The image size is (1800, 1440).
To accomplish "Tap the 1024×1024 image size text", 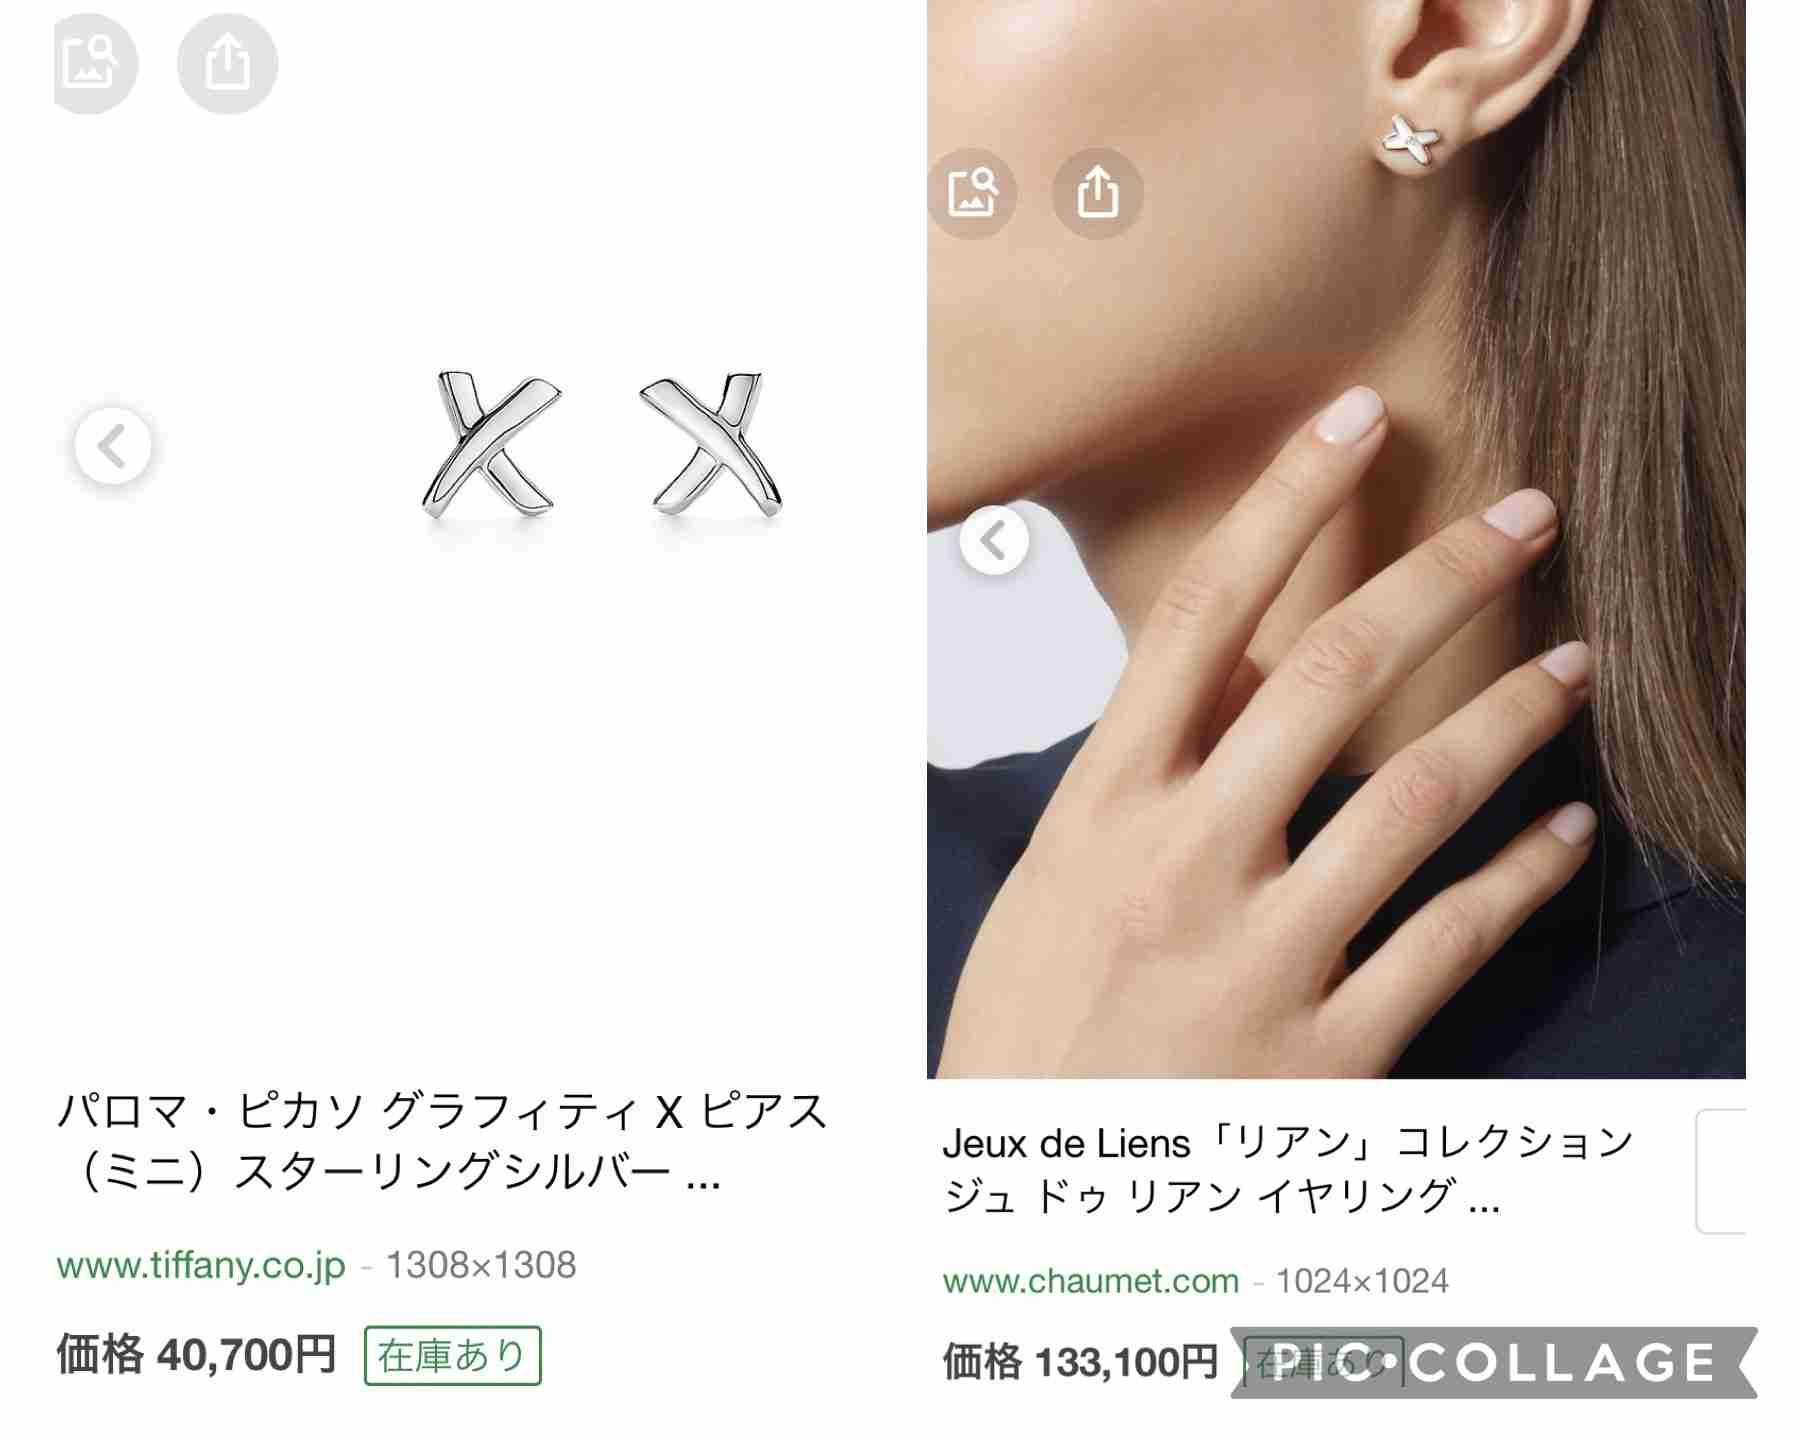I will click(x=1362, y=1280).
